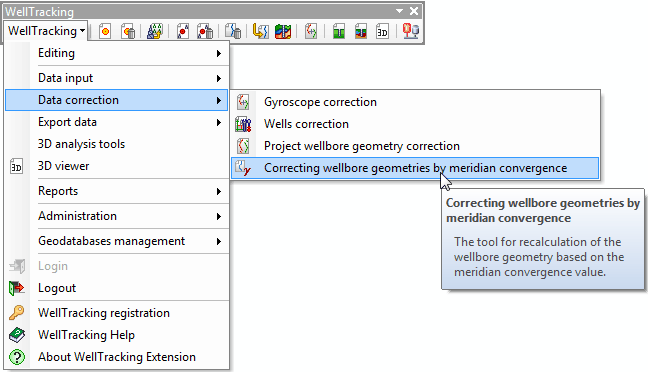Expand the Data input submenu
Viewport: 648px width, 372px height.
pos(130,78)
